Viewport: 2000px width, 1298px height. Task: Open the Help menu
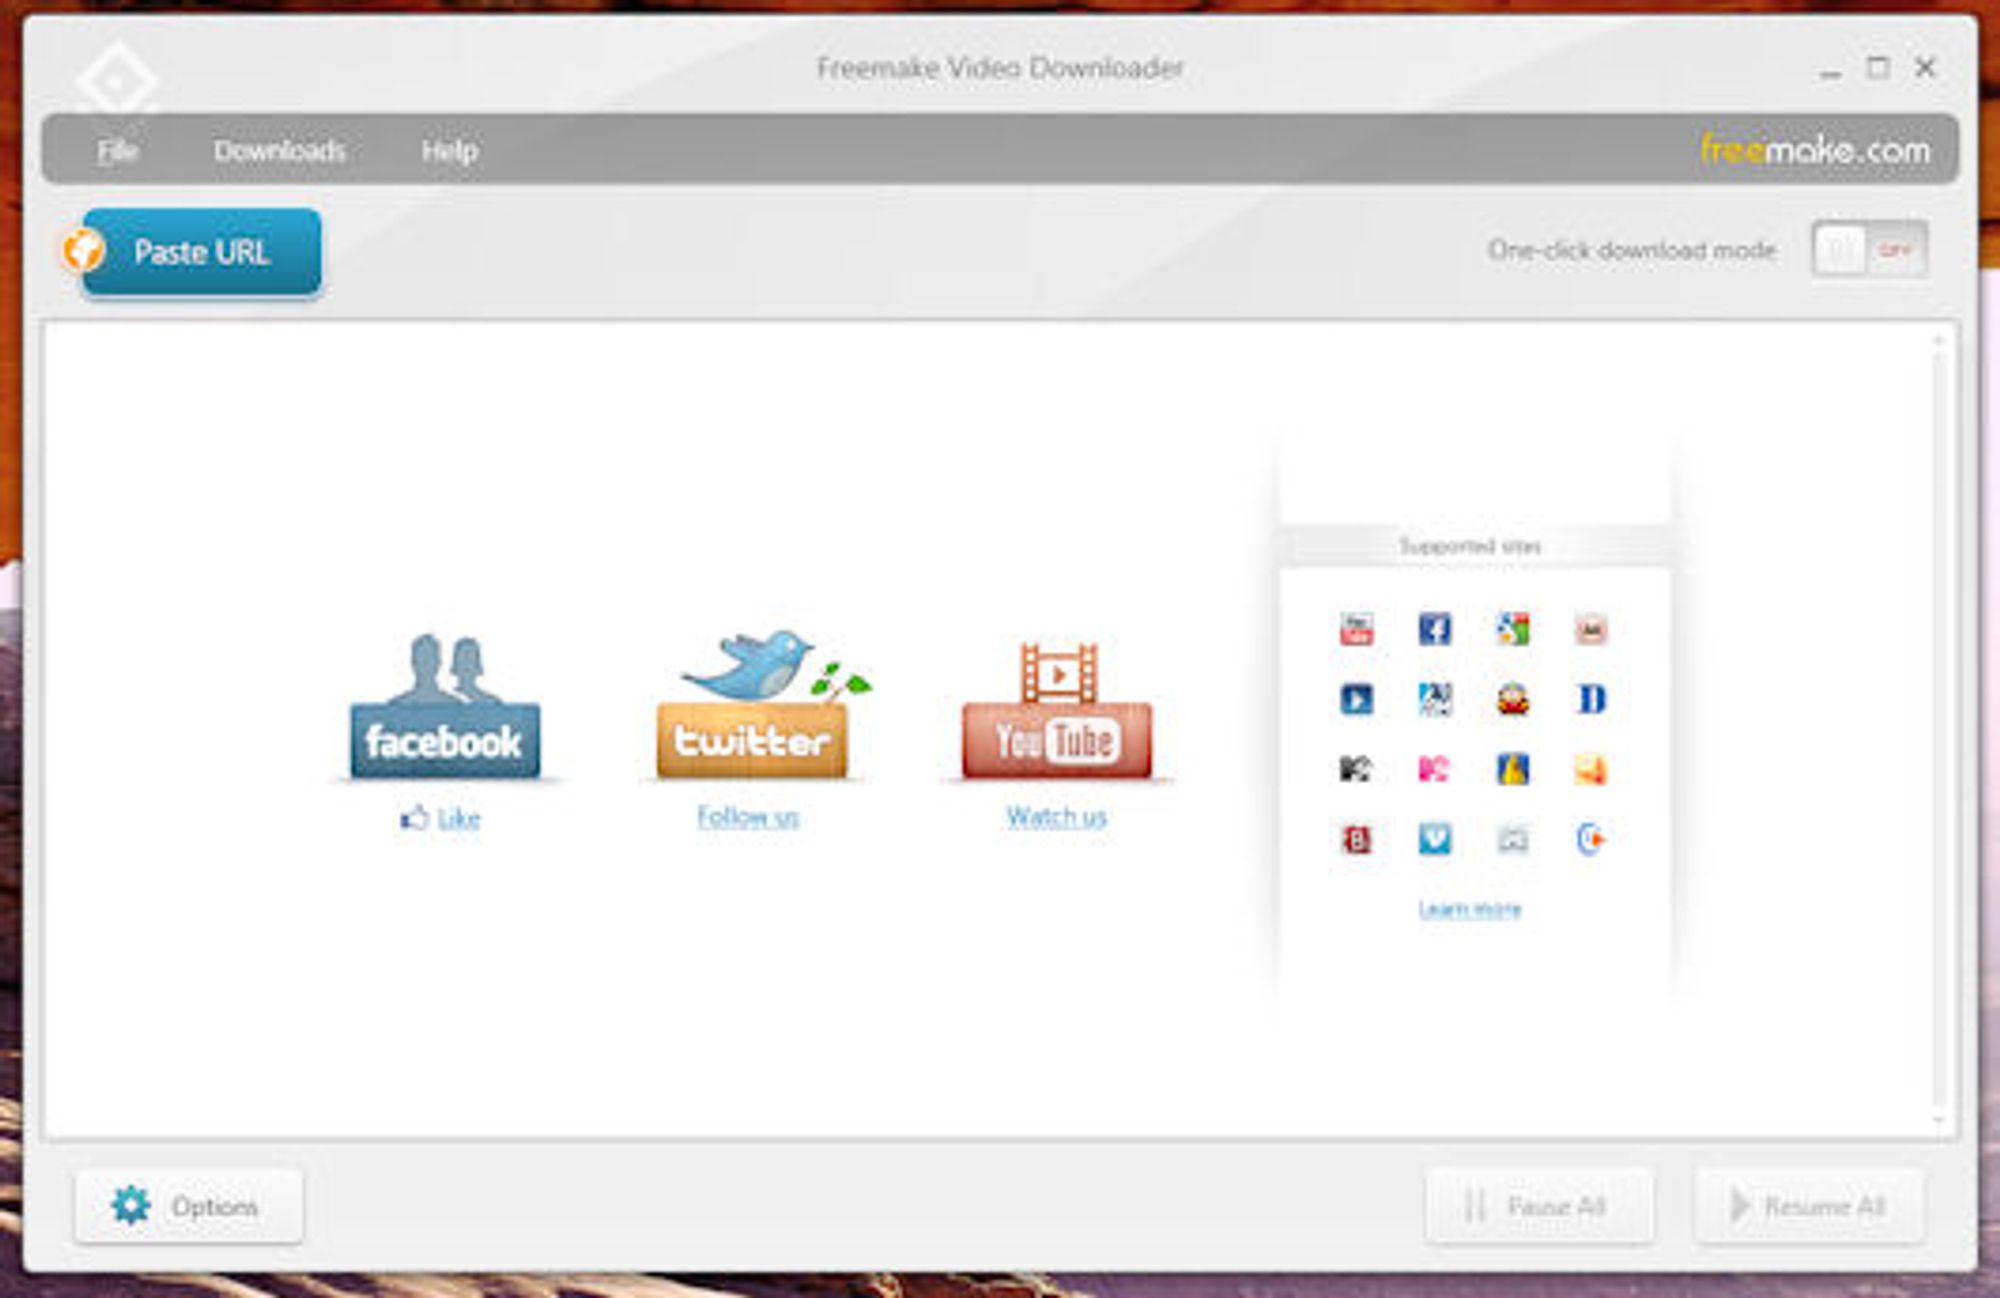tap(449, 151)
